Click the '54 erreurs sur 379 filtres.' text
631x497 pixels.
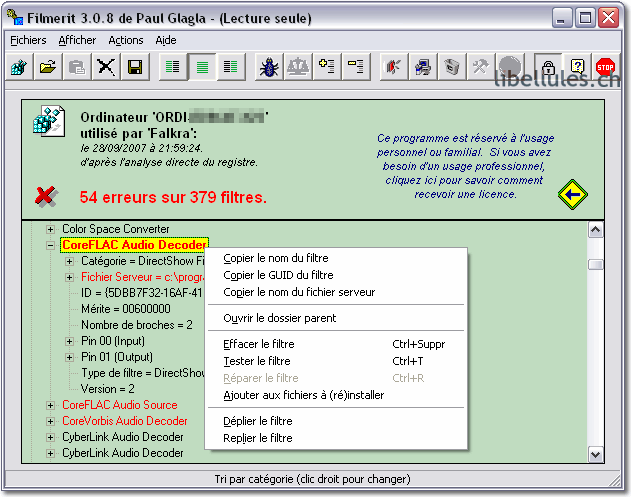(173, 197)
